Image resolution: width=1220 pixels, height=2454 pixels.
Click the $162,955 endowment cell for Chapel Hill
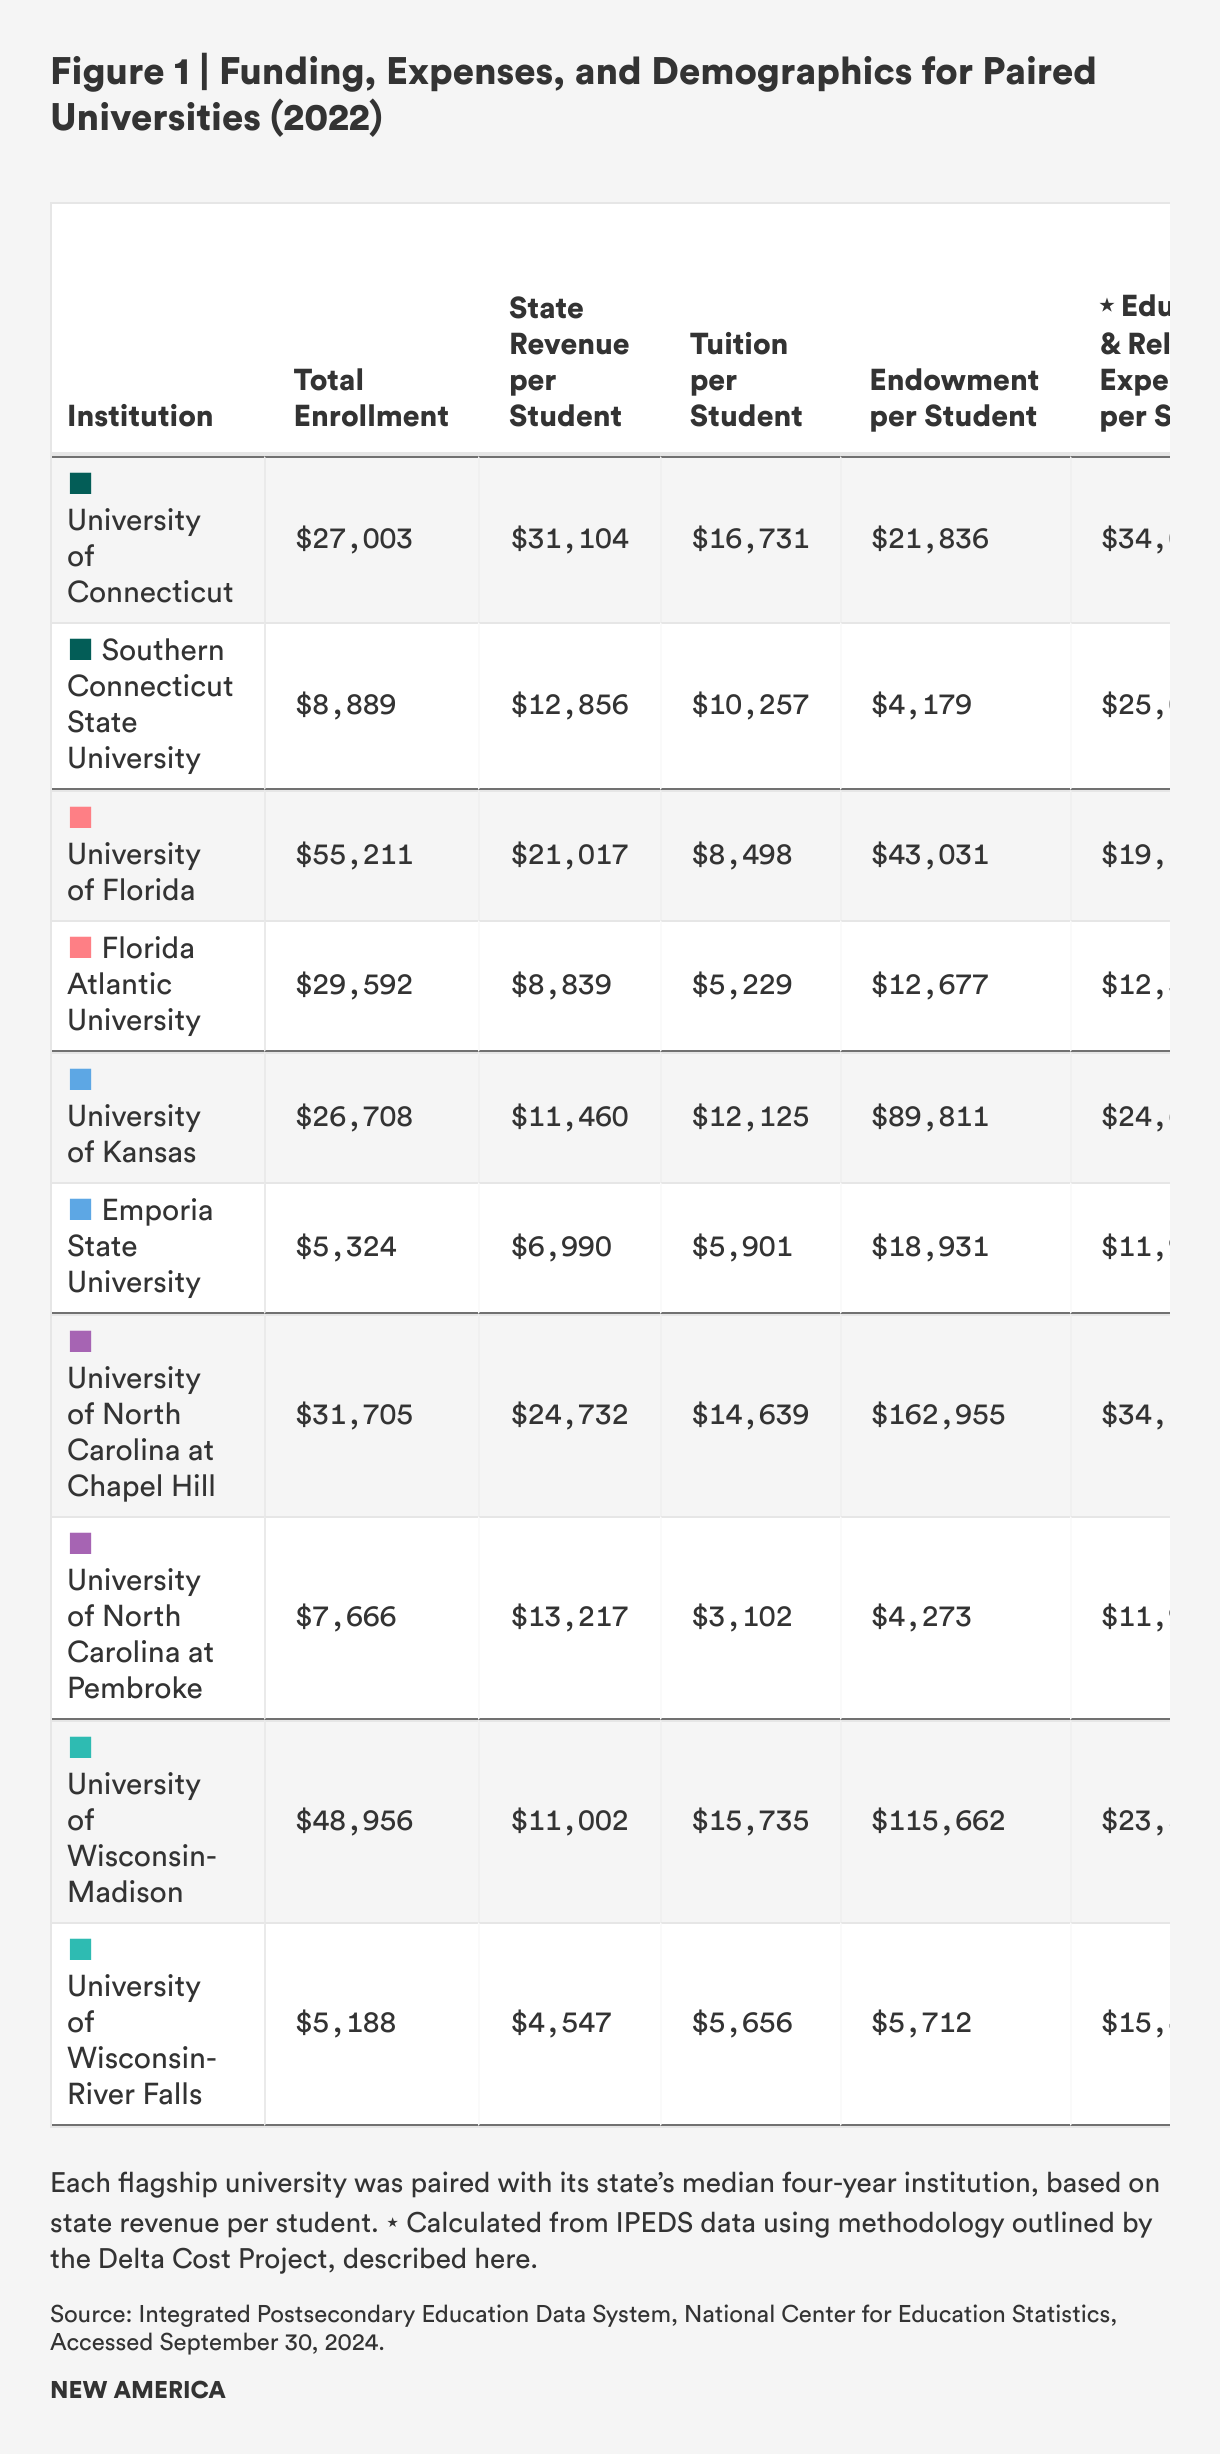click(x=938, y=1415)
